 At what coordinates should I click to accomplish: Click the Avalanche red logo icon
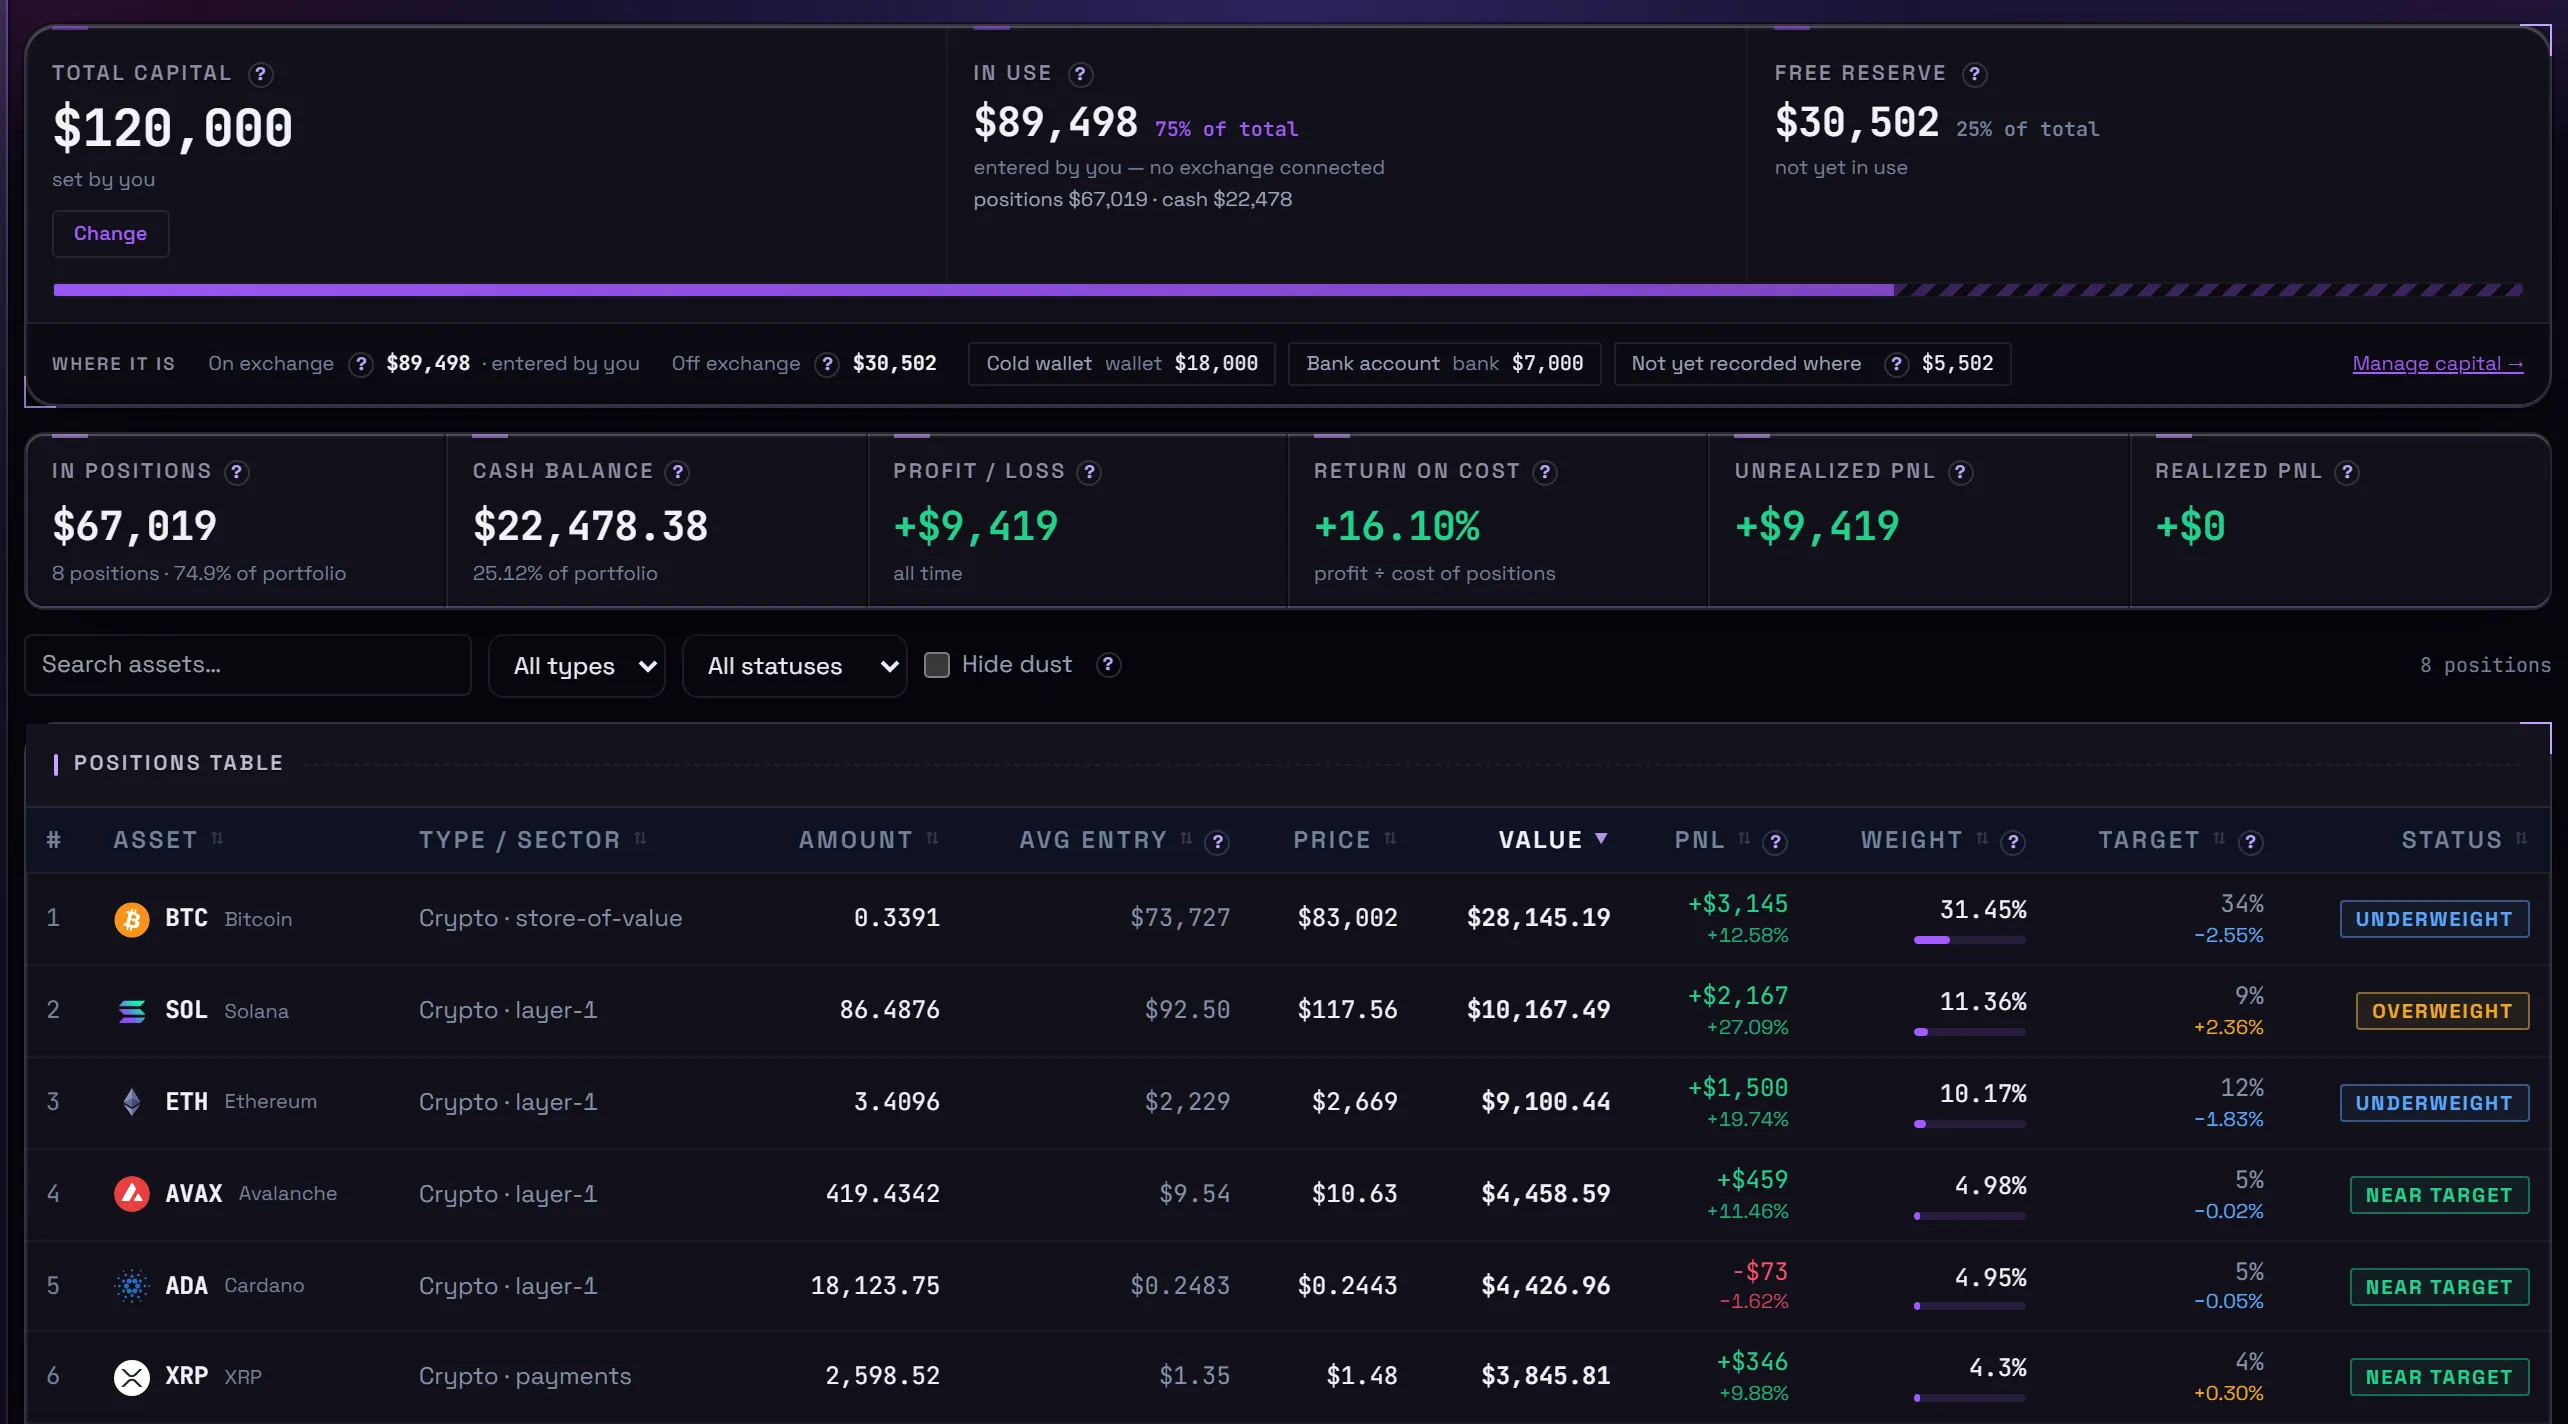(132, 1194)
